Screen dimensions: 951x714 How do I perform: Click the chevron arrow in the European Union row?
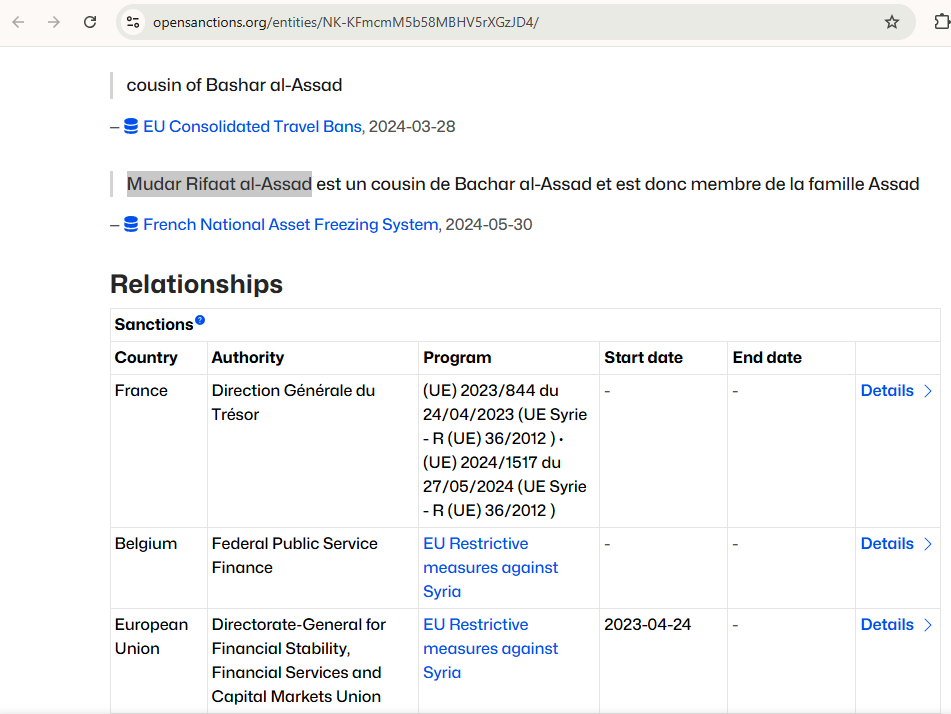pyautogui.click(x=928, y=625)
